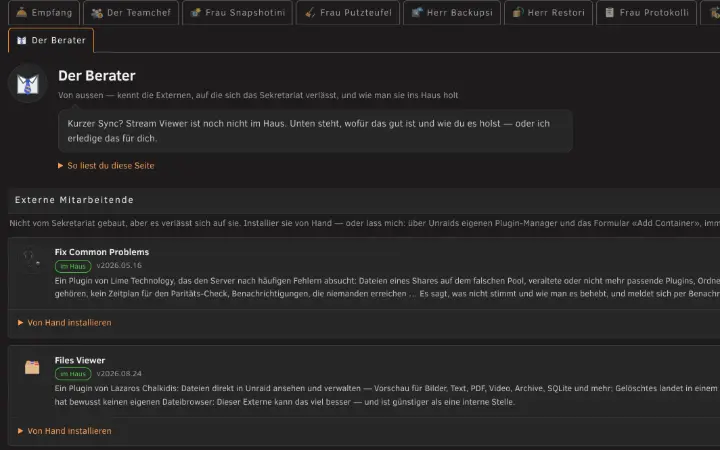Click the 'Externe Mitarbeitende' section header
The height and width of the screenshot is (450, 720).
tap(74, 200)
